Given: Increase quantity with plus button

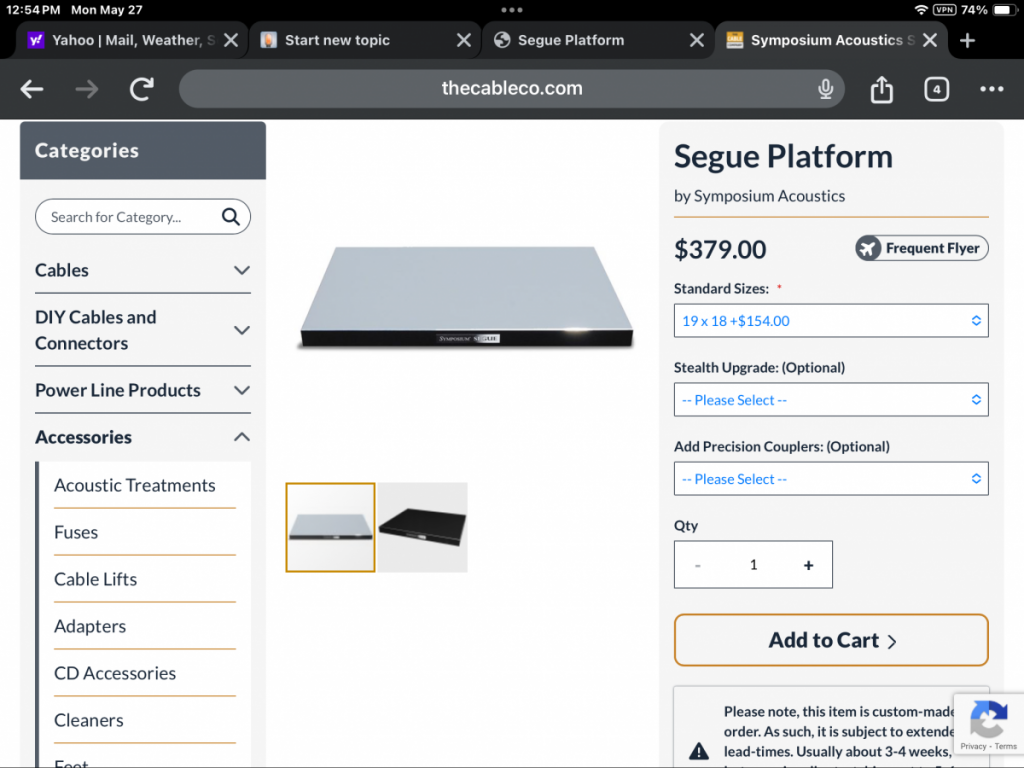Looking at the screenshot, I should 808,565.
